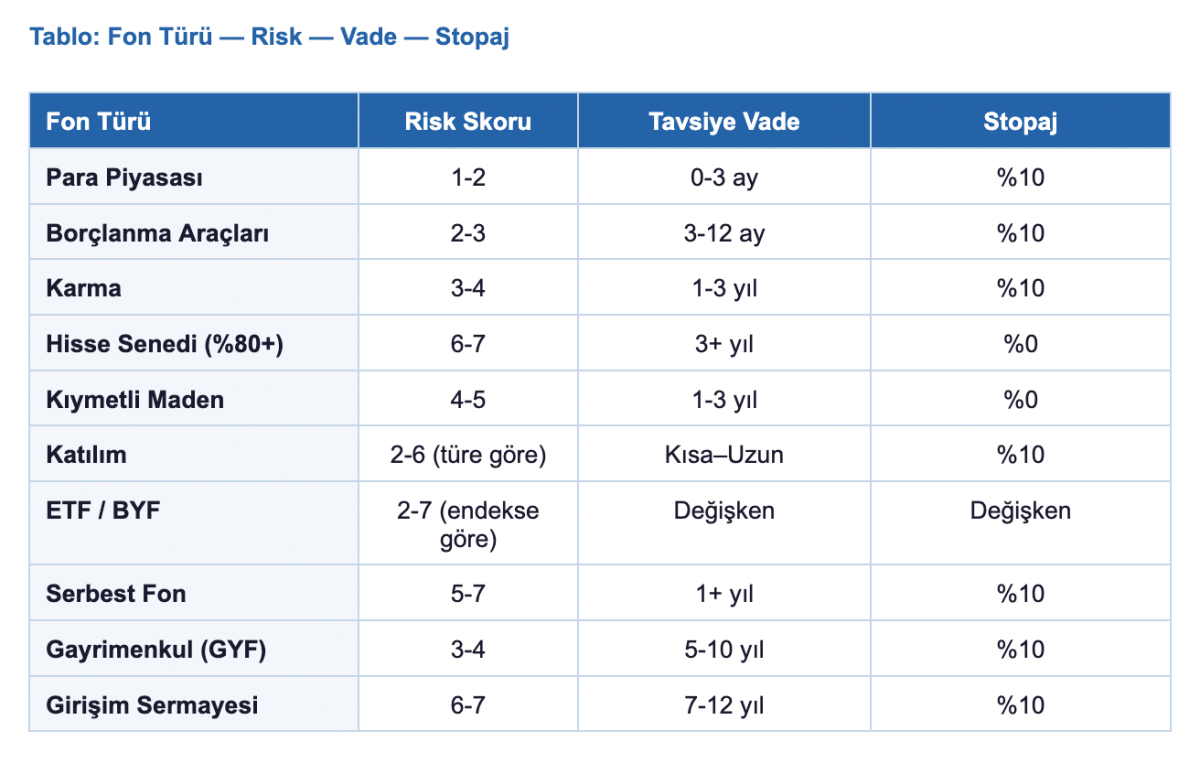Image resolution: width=1200 pixels, height=763 pixels.
Task: Select the 'Karma' fund row label
Action: coord(83,288)
